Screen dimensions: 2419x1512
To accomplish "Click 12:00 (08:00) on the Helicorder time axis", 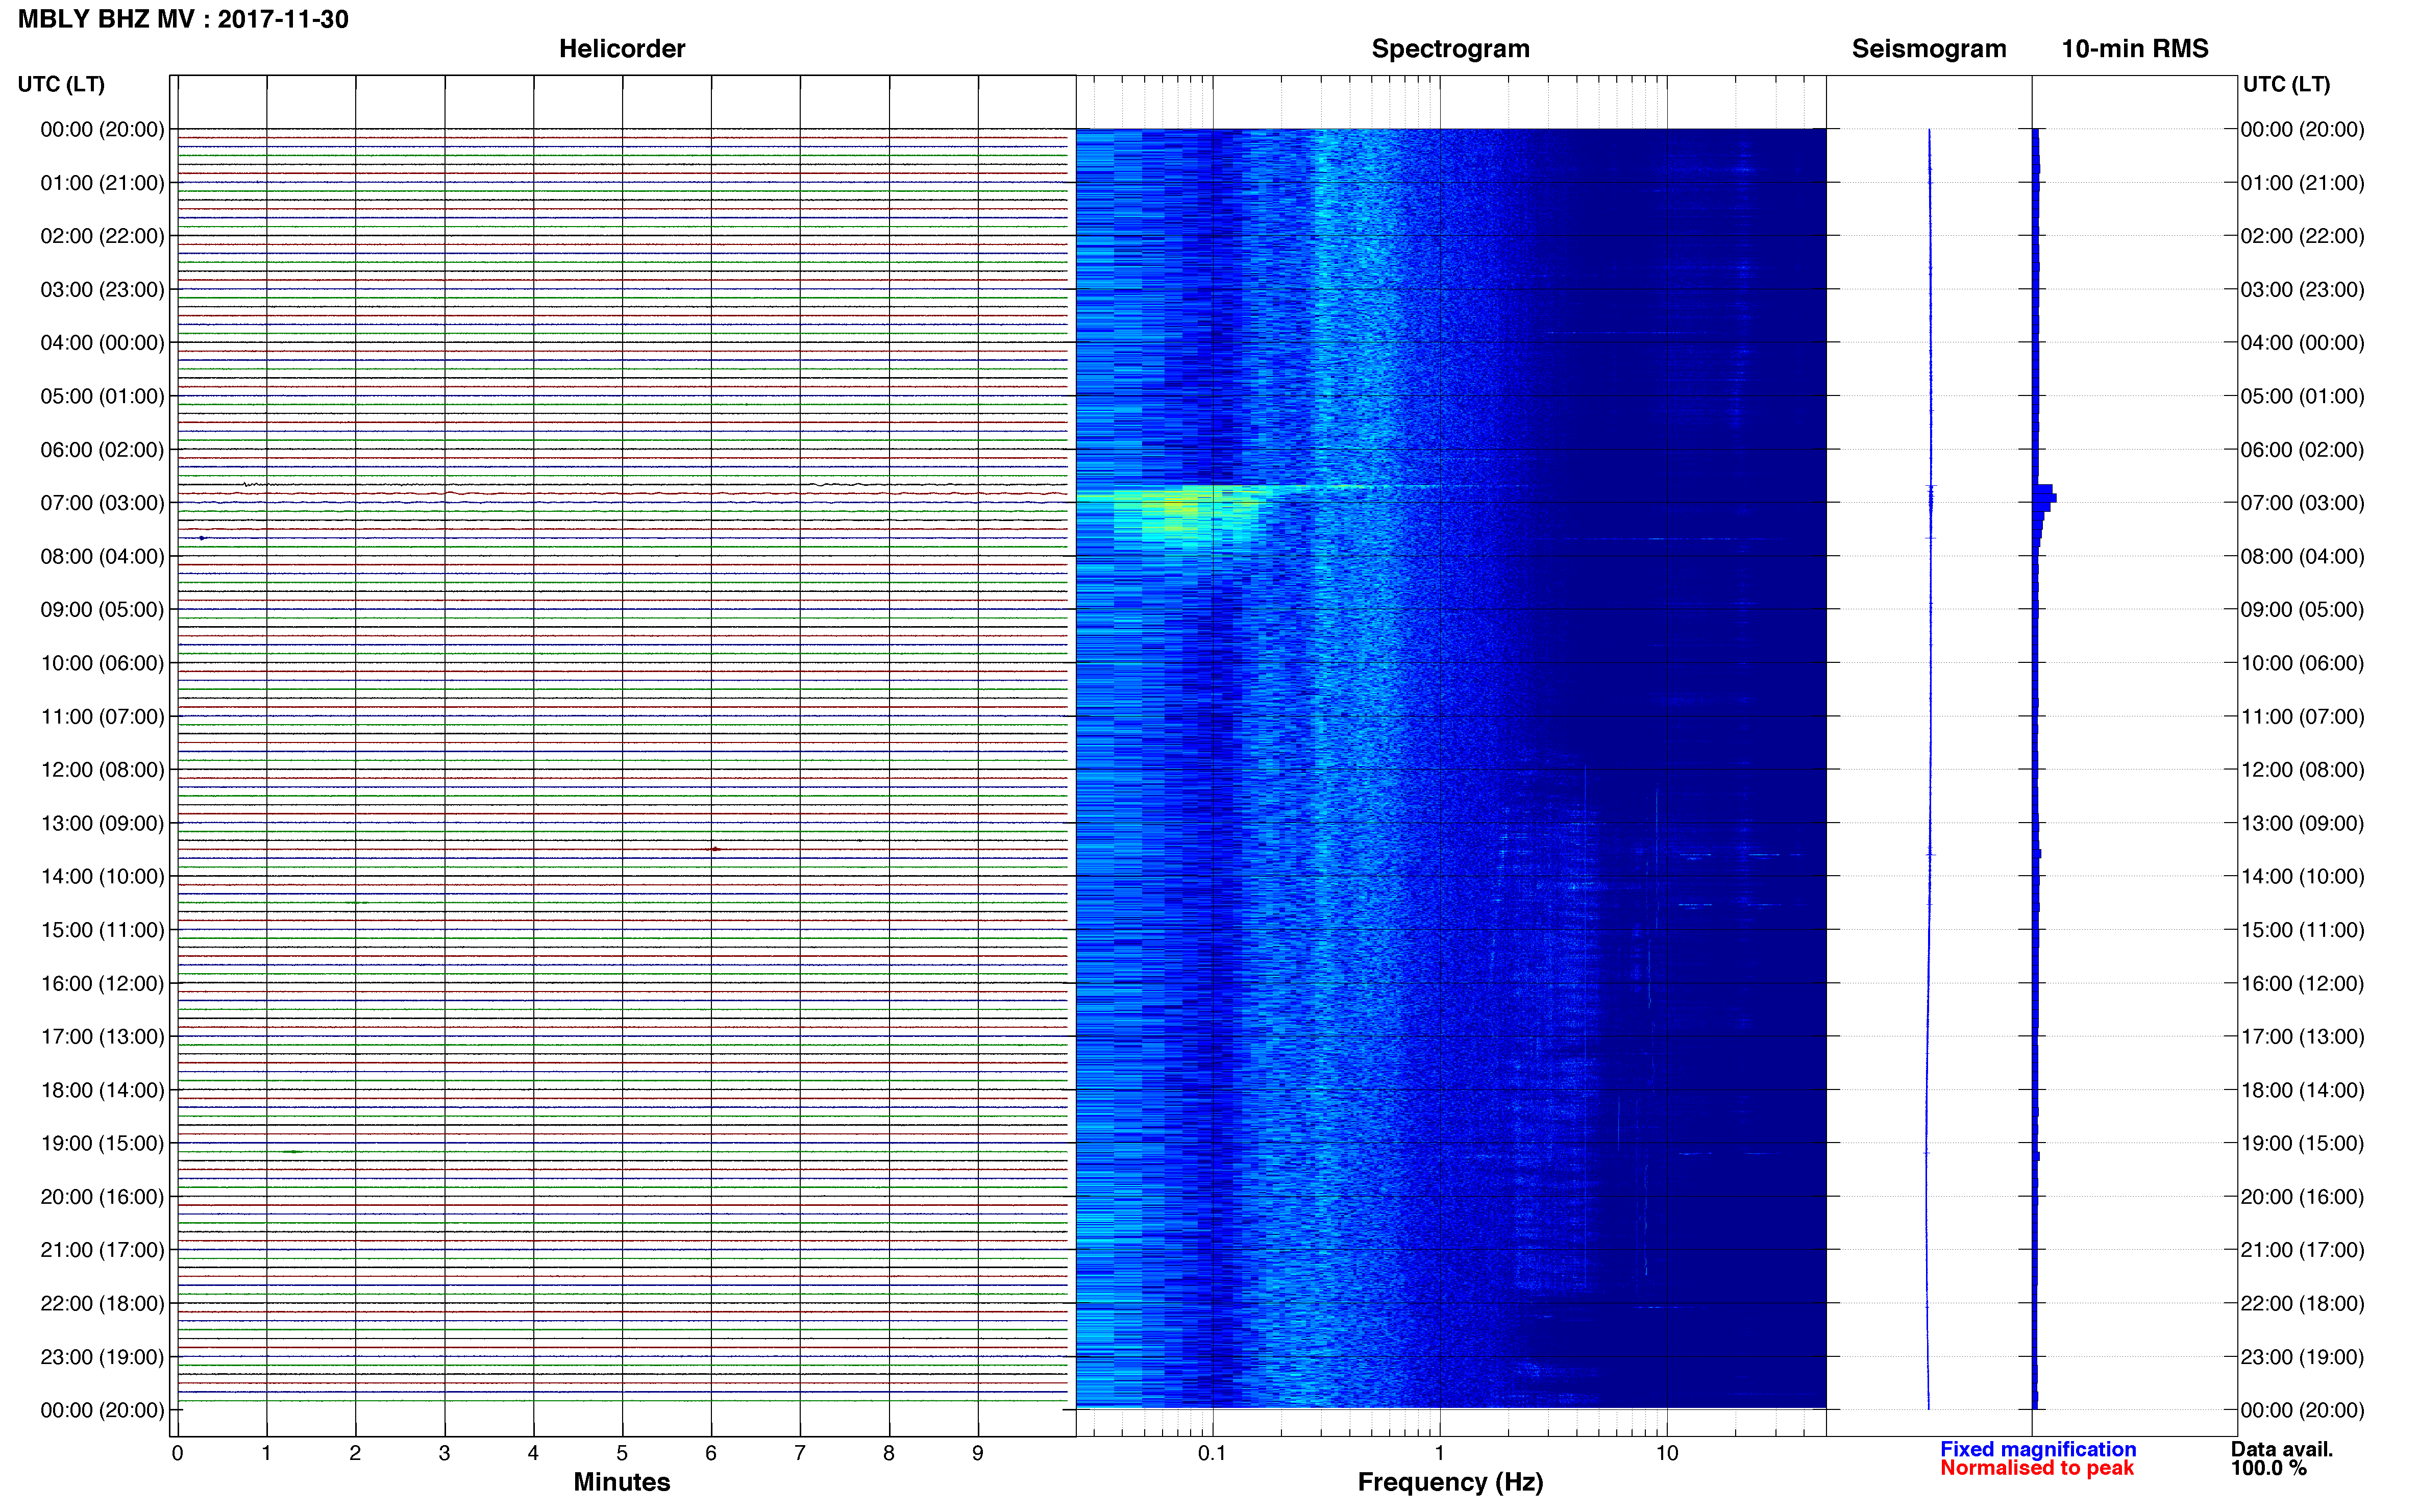I will tap(102, 770).
